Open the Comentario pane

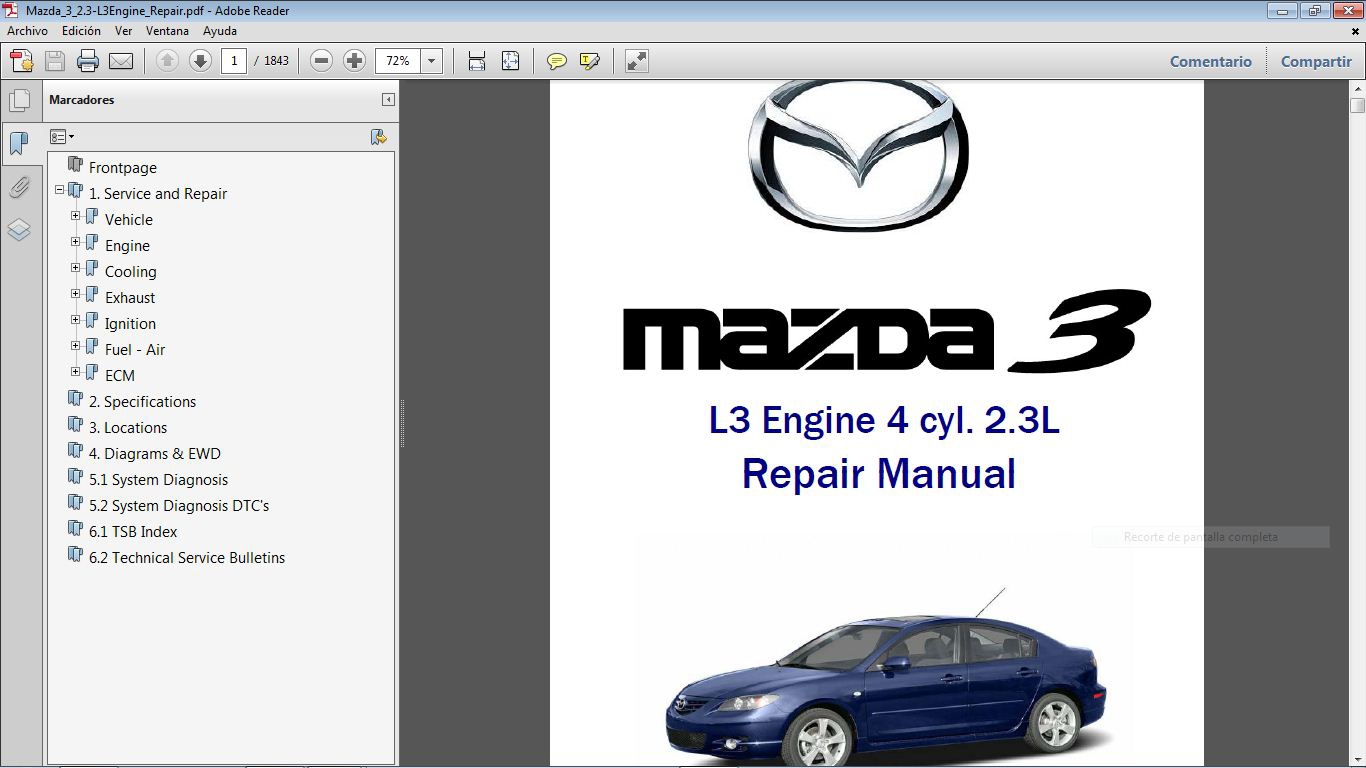pyautogui.click(x=1210, y=61)
